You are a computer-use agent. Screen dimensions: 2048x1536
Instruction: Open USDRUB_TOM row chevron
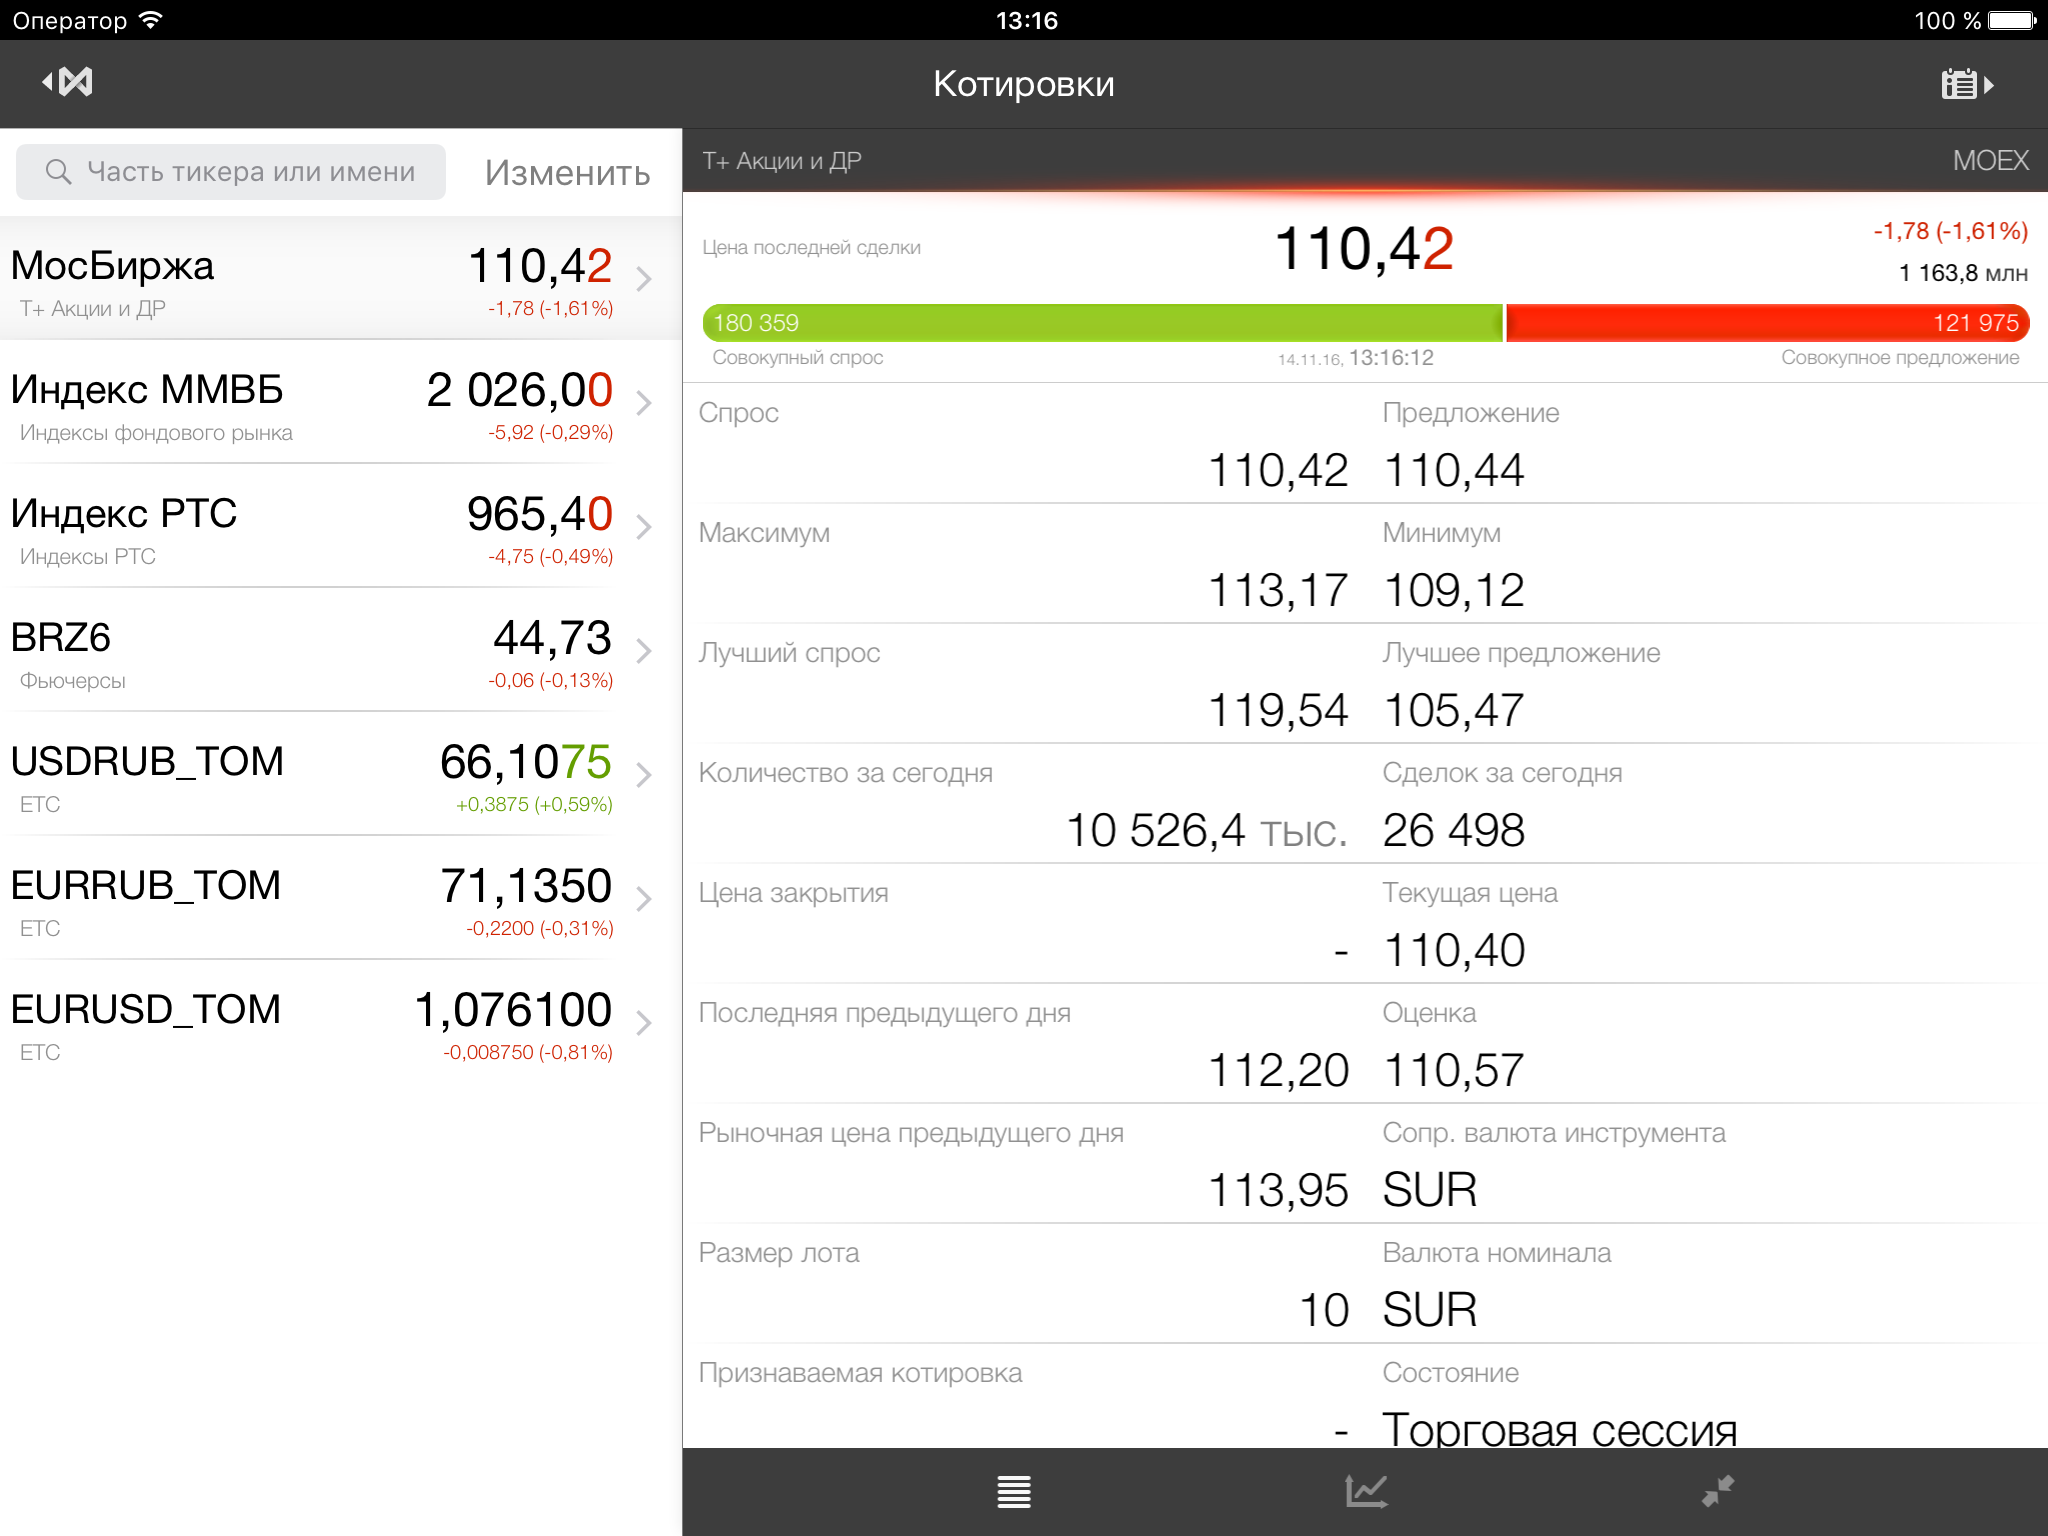click(x=644, y=775)
